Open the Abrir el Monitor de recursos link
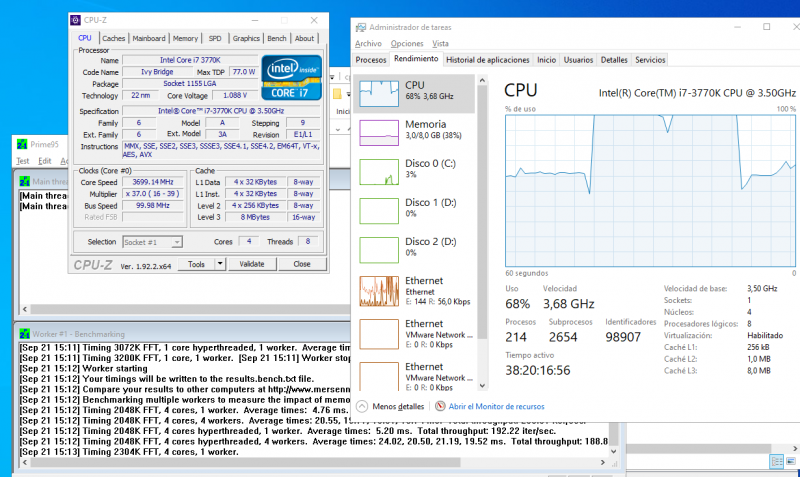This screenshot has height=477, width=800. 496,406
